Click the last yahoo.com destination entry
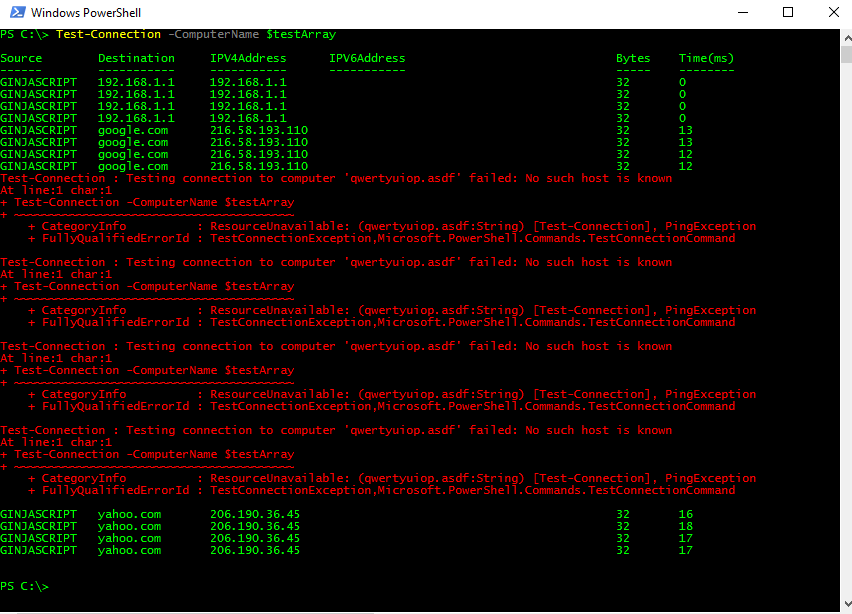Screen dimensions: 852x614 point(129,550)
